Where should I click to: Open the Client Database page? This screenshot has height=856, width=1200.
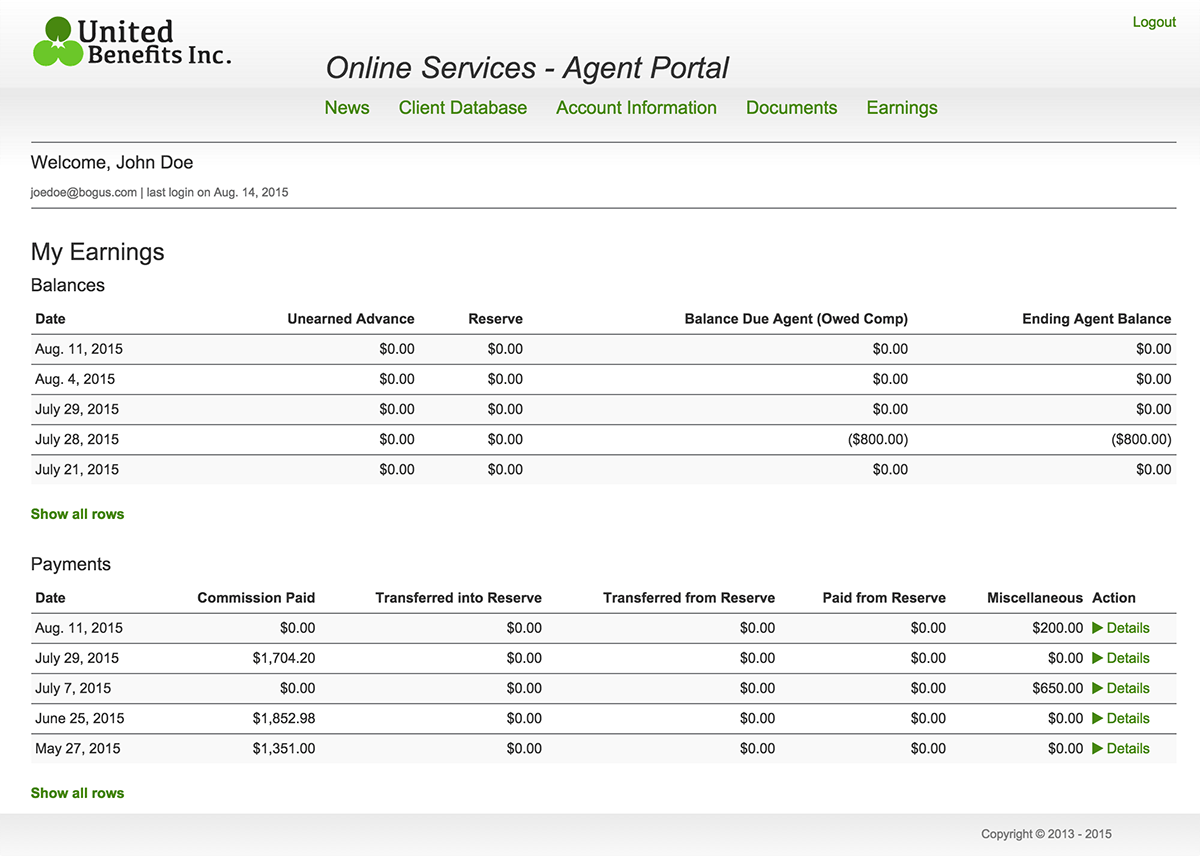[462, 108]
